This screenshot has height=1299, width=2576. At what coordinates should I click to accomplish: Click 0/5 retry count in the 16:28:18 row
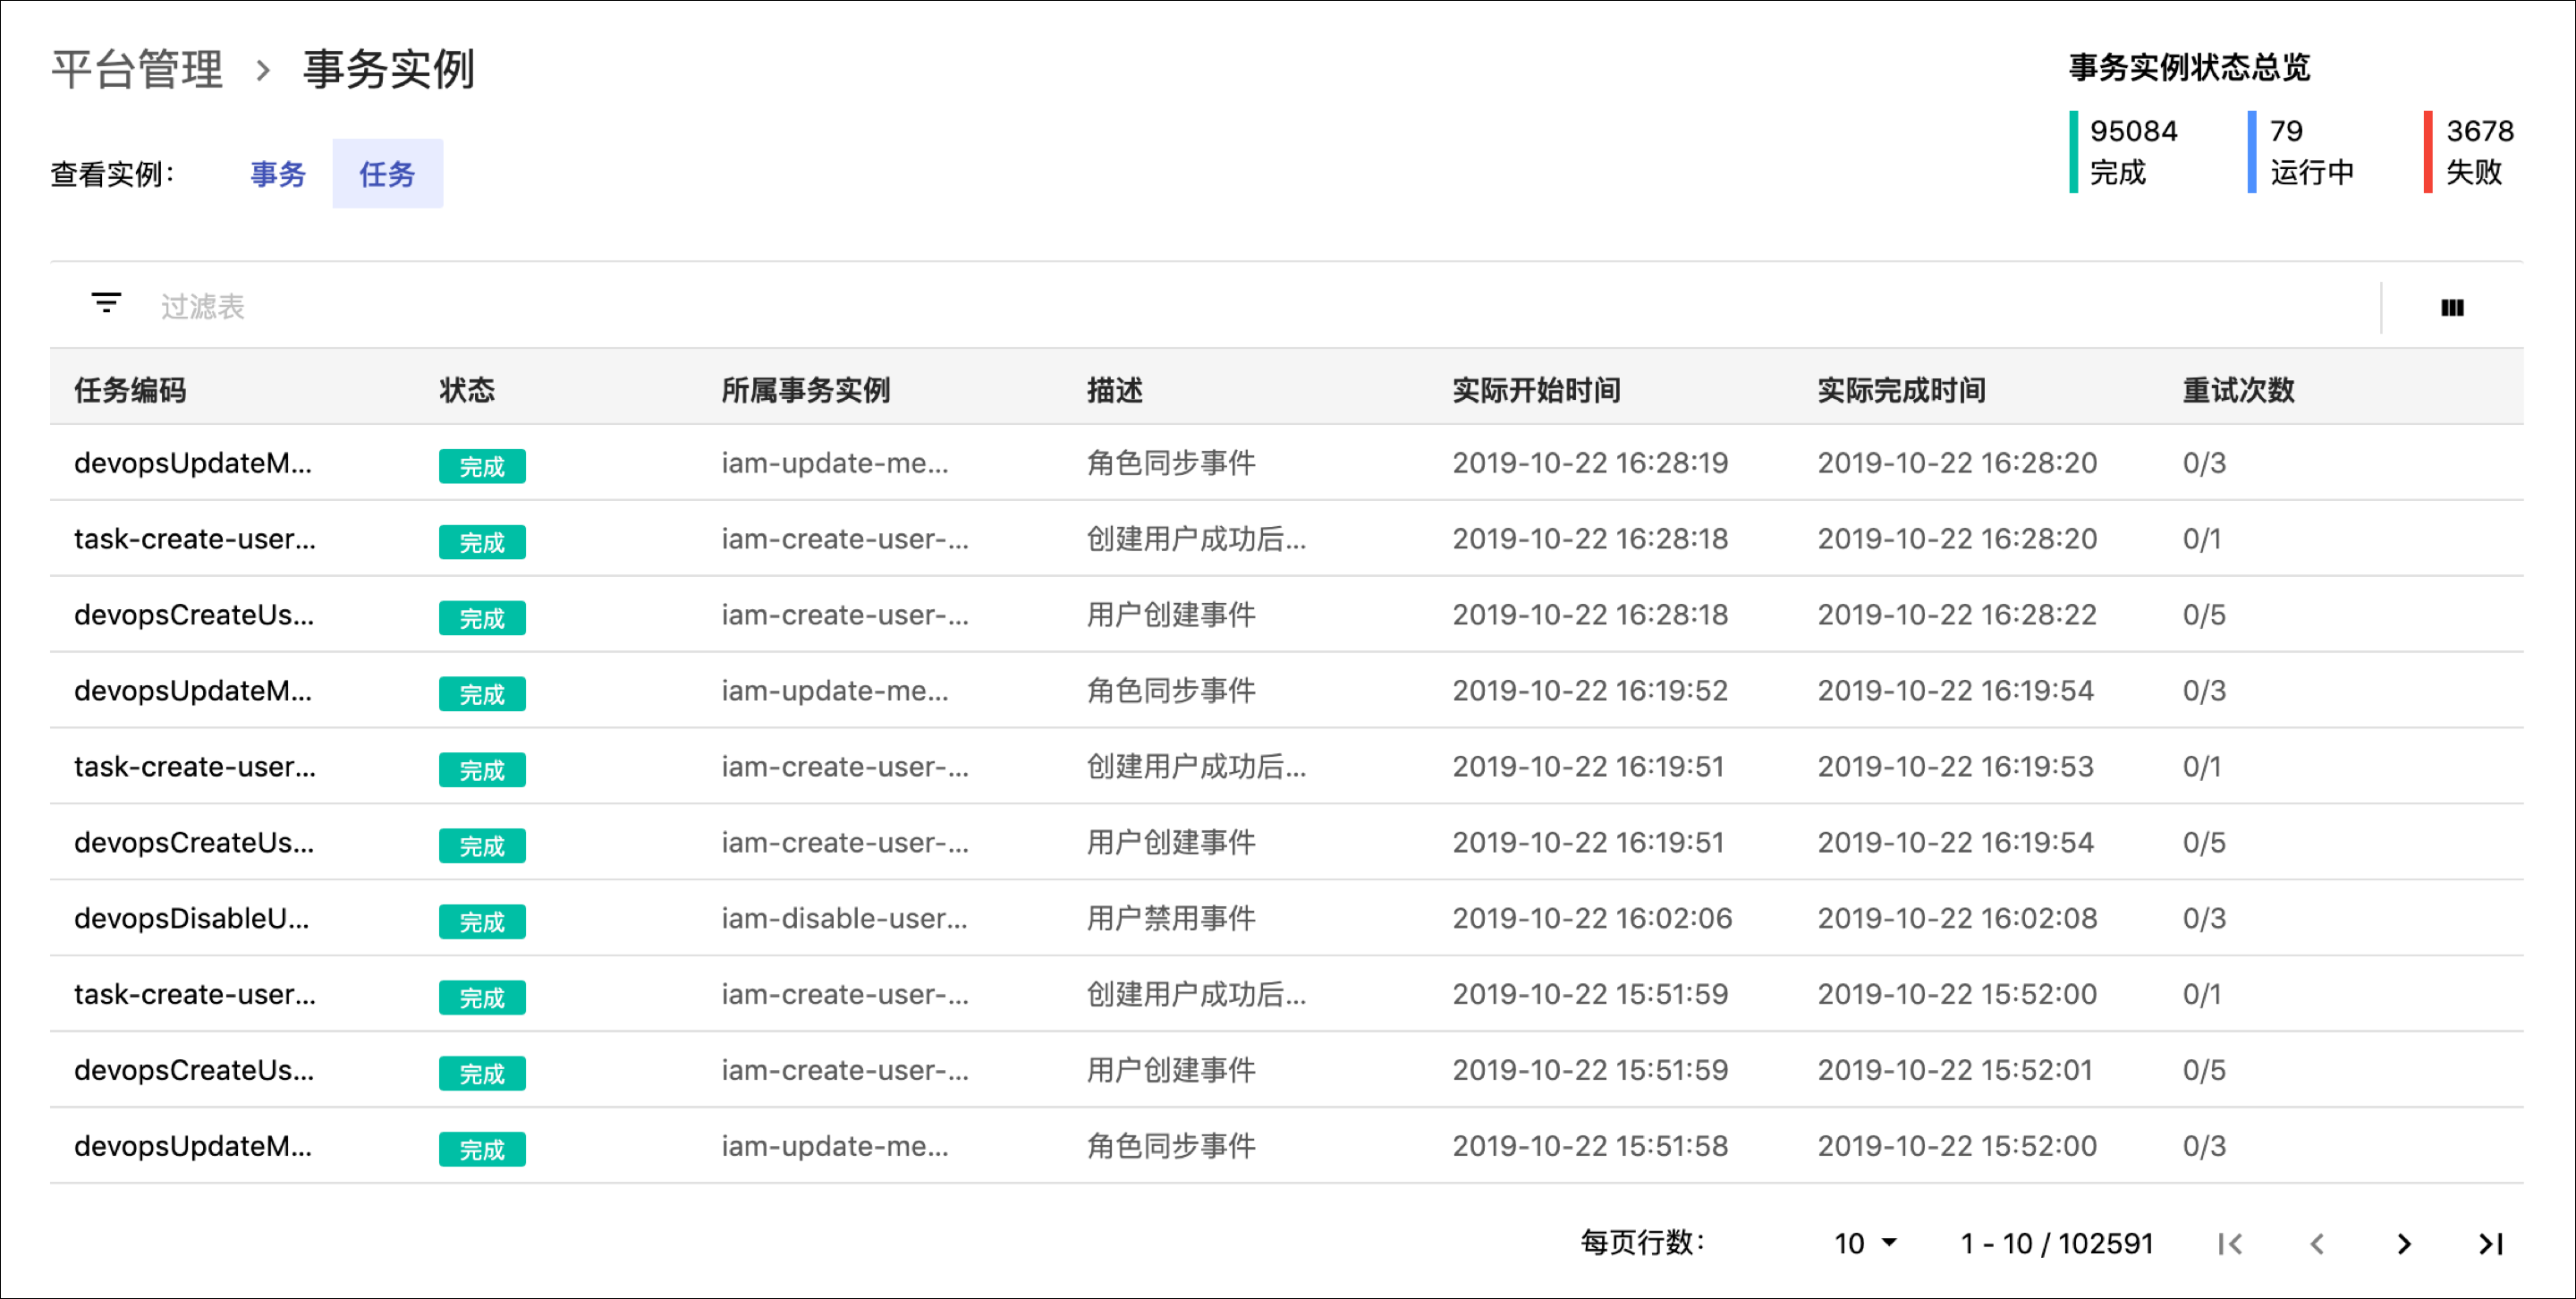point(2204,615)
